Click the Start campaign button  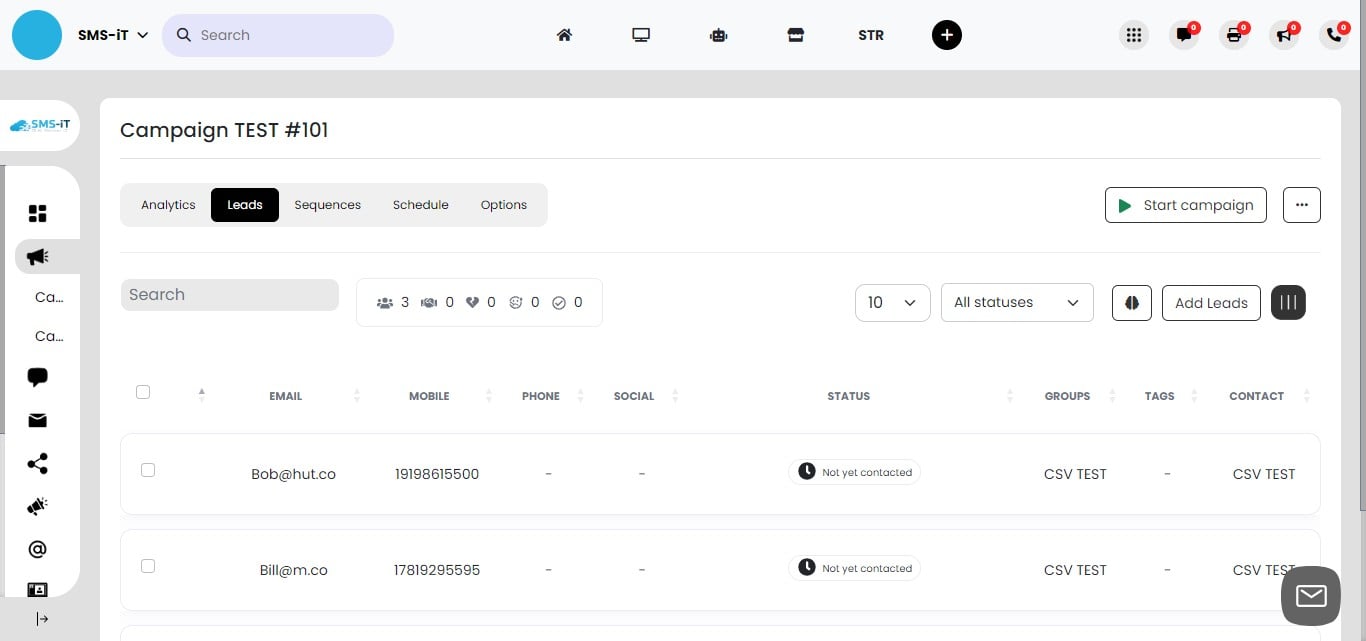[1186, 205]
